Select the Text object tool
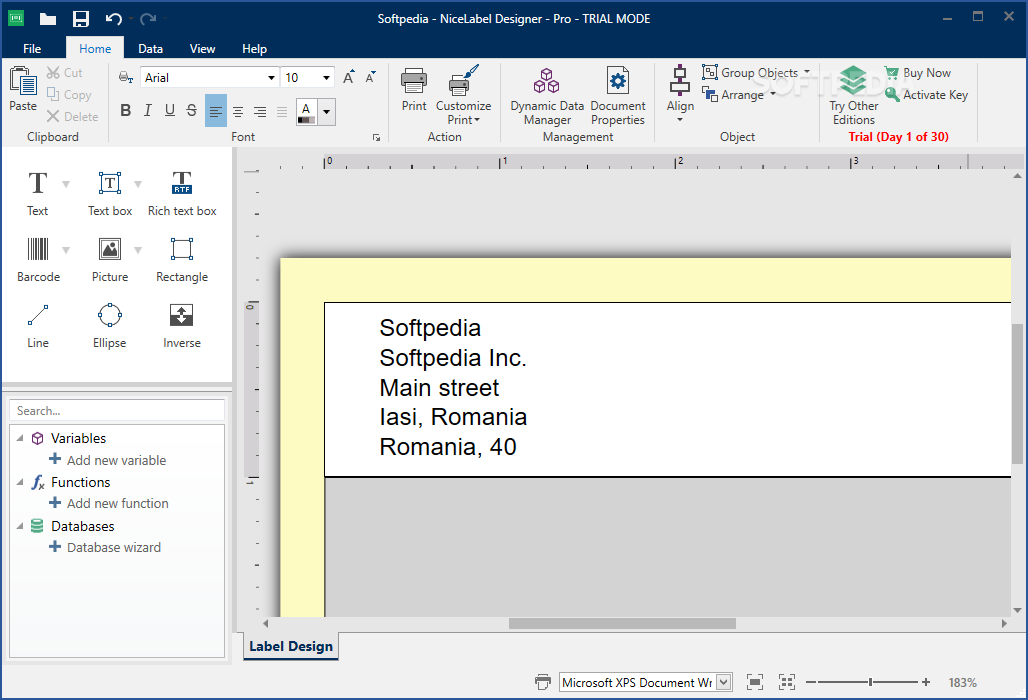1028x700 pixels. tap(37, 192)
